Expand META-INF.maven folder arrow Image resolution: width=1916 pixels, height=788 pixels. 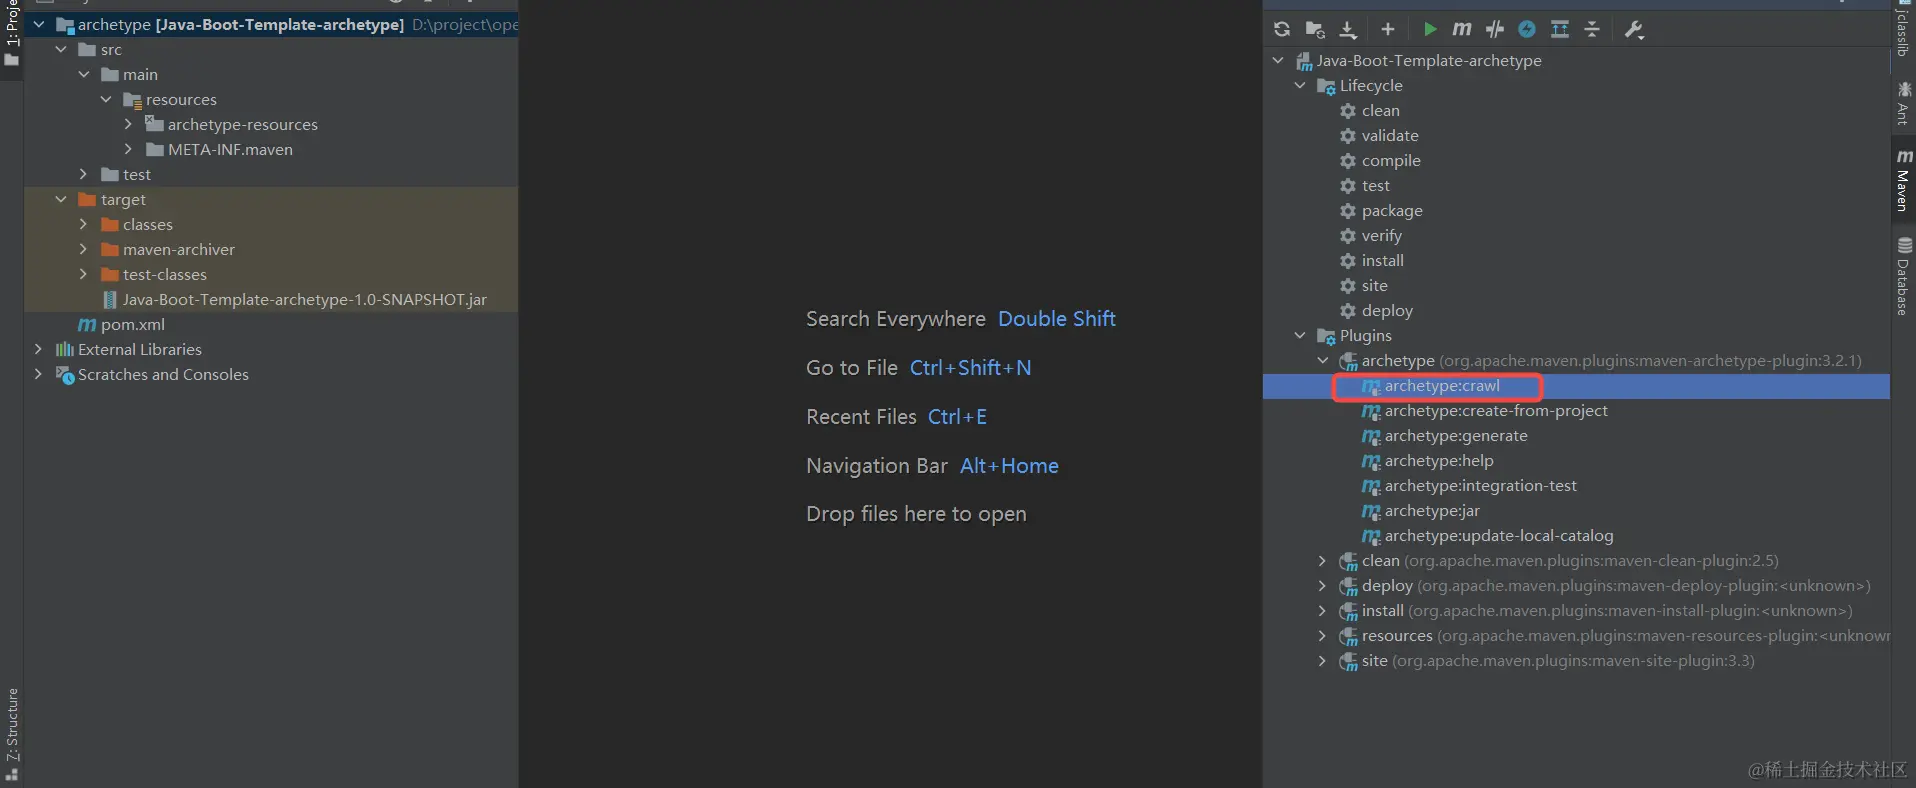pos(128,149)
